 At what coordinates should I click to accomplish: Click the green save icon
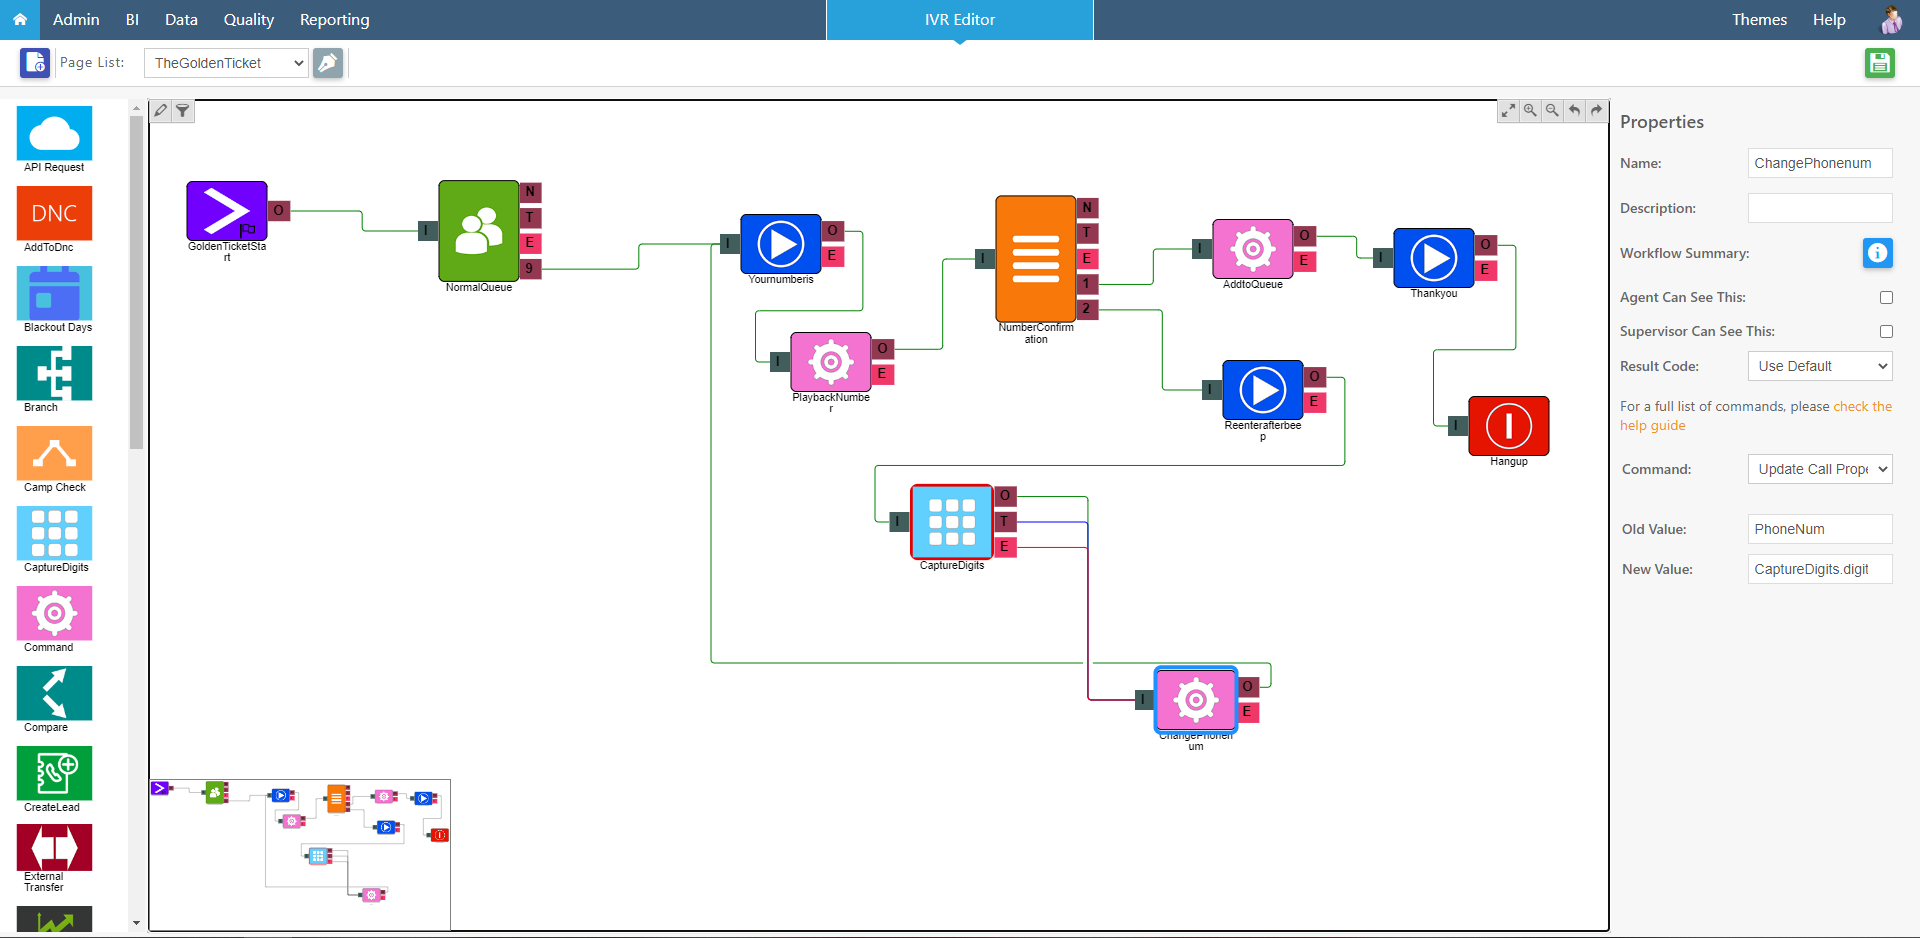[1880, 63]
